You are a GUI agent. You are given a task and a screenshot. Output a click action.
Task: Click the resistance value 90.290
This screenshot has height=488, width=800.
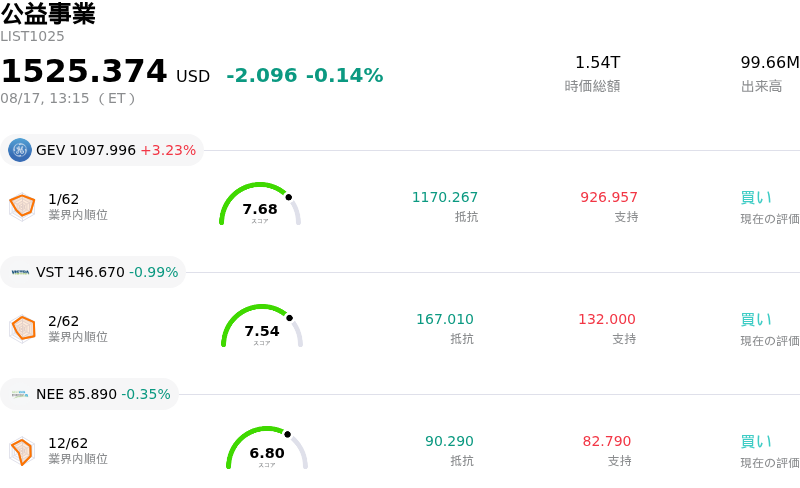[449, 441]
